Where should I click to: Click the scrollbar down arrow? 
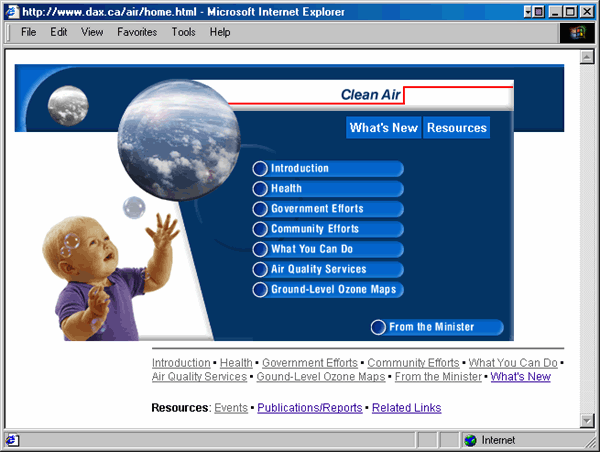click(x=587, y=421)
